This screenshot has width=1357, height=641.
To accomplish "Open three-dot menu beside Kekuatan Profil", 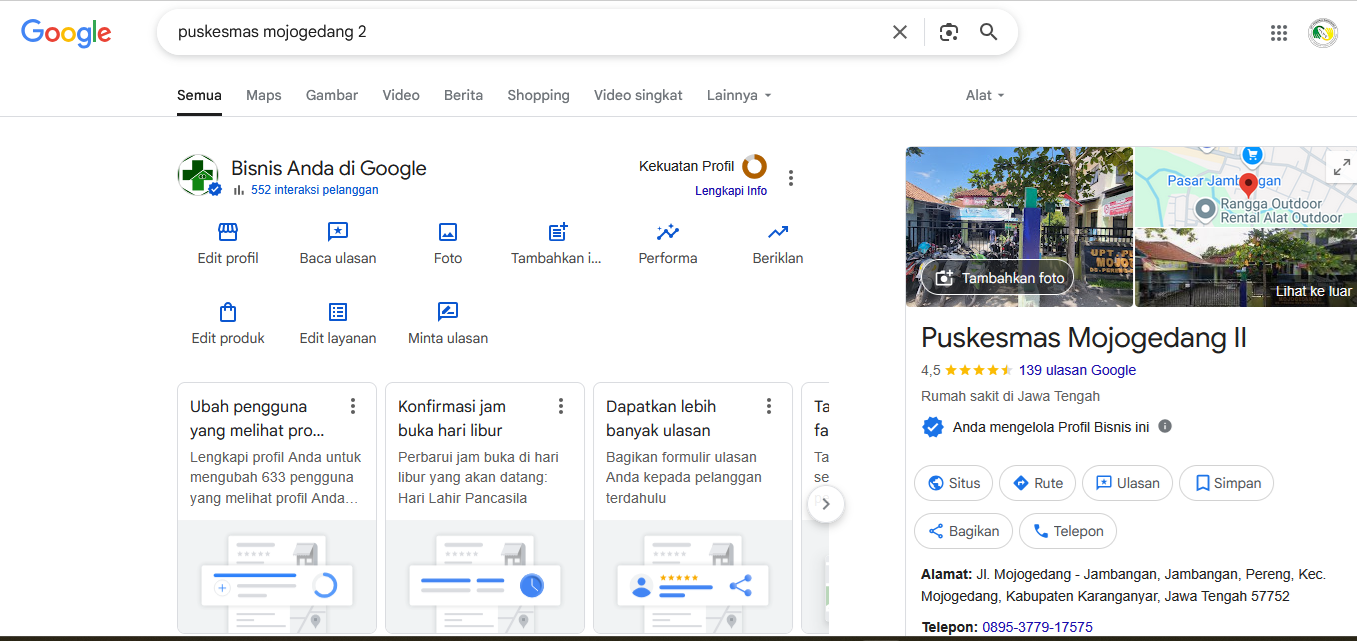I will tap(791, 178).
